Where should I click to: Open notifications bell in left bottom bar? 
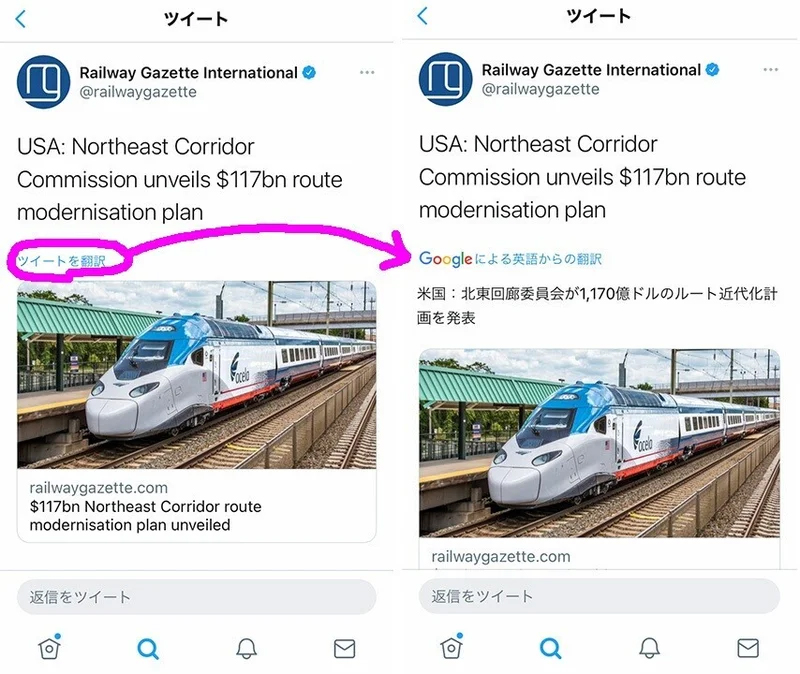[246, 649]
